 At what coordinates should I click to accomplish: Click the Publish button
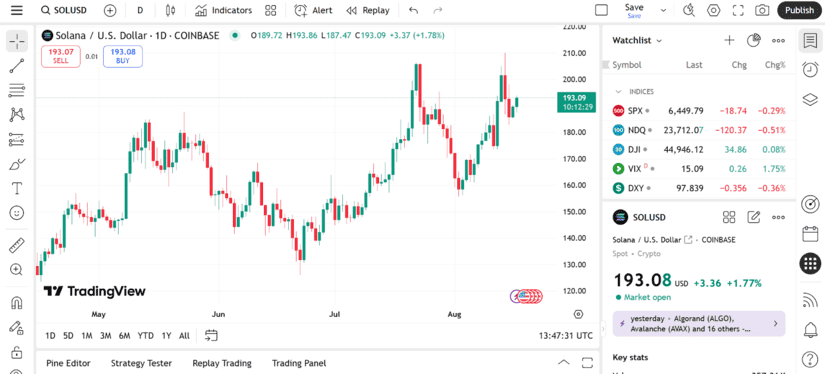tap(799, 10)
